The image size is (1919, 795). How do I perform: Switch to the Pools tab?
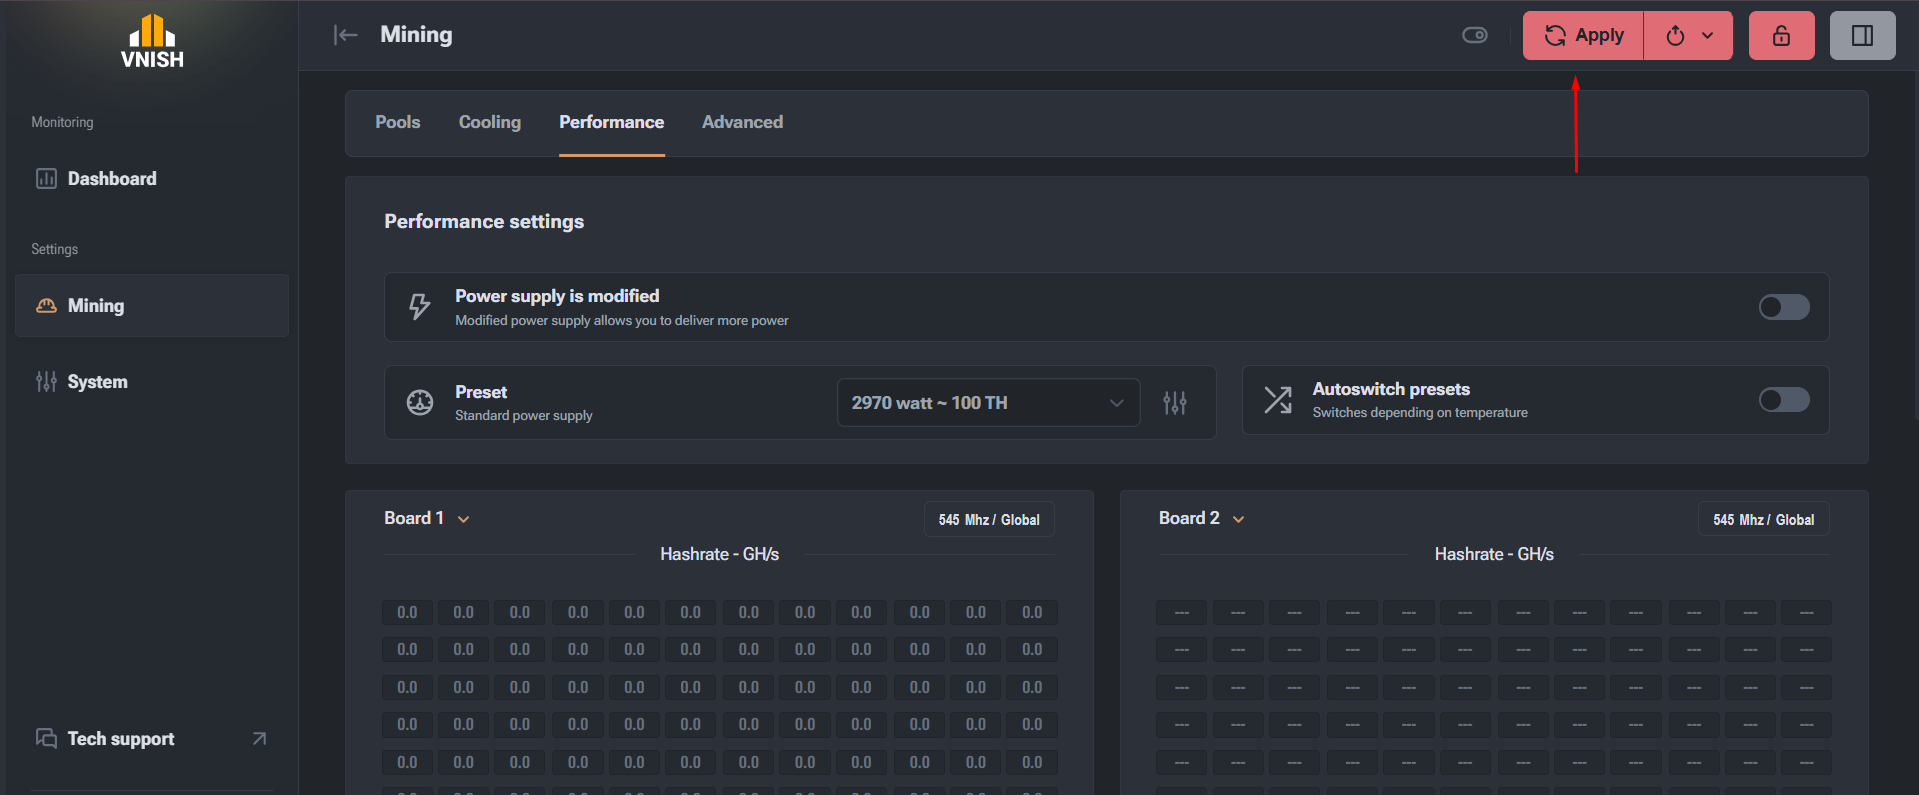(398, 122)
